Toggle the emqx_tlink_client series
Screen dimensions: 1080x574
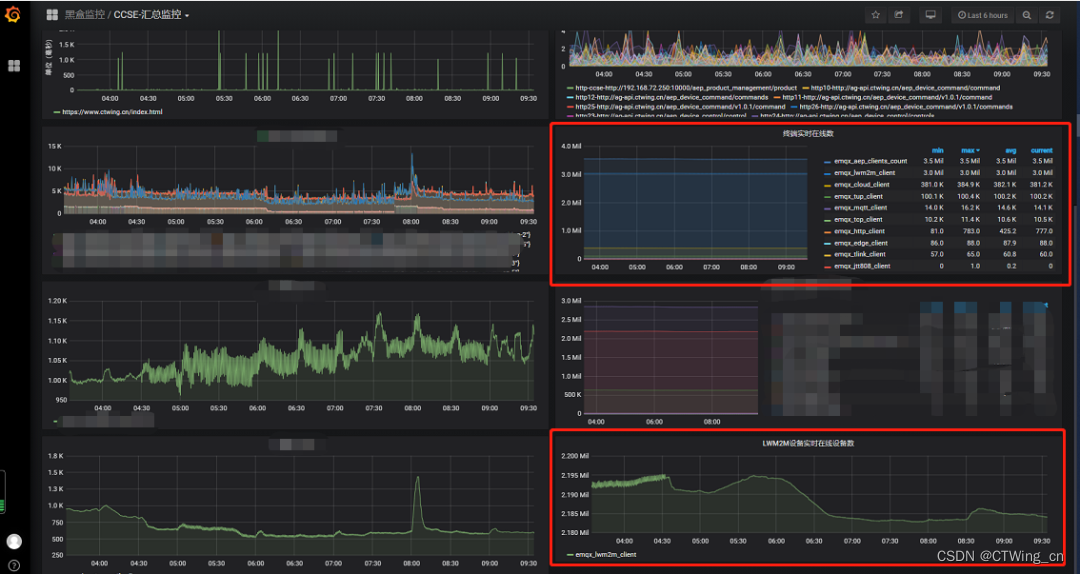pyautogui.click(x=860, y=254)
